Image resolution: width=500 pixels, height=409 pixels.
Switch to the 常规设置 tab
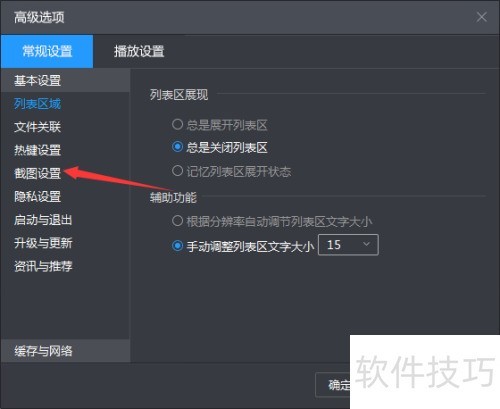coord(47,51)
